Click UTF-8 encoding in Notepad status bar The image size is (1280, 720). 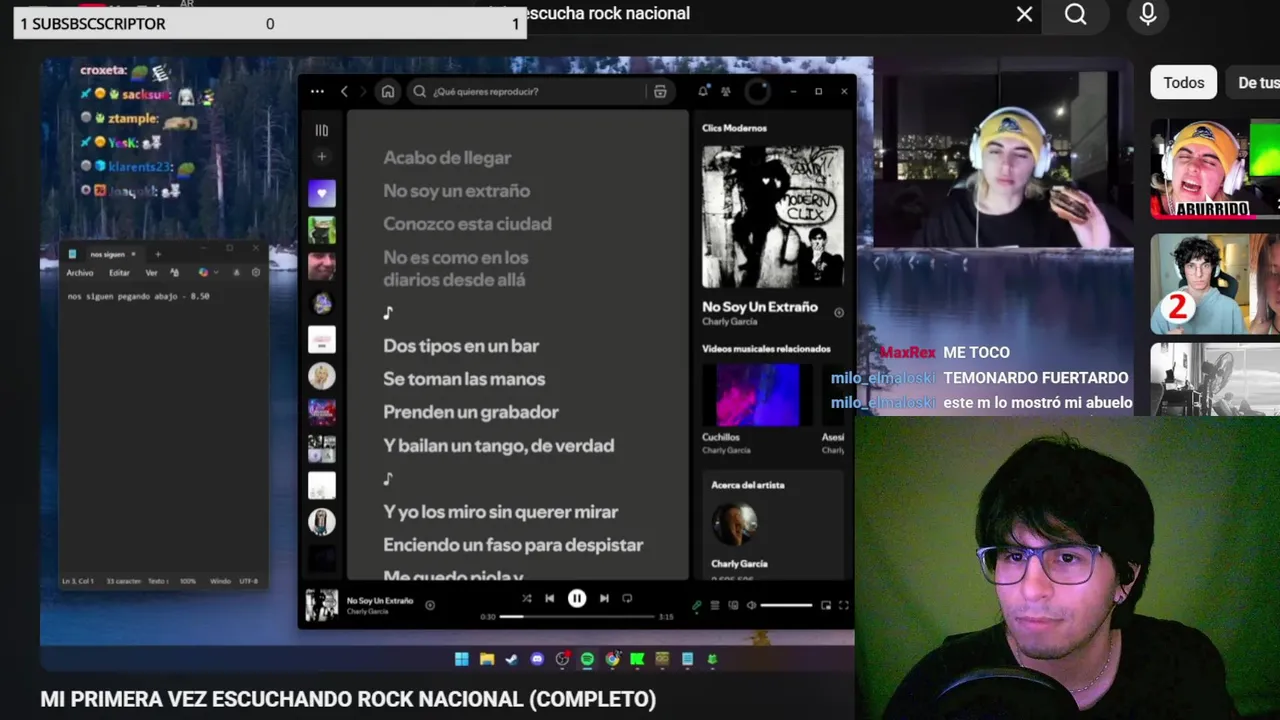pyautogui.click(x=249, y=581)
